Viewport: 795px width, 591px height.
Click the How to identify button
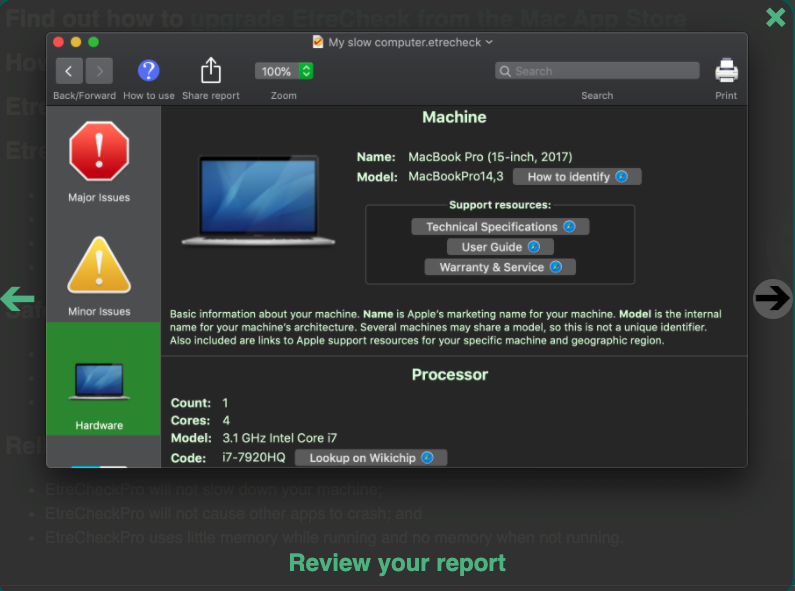coord(577,177)
